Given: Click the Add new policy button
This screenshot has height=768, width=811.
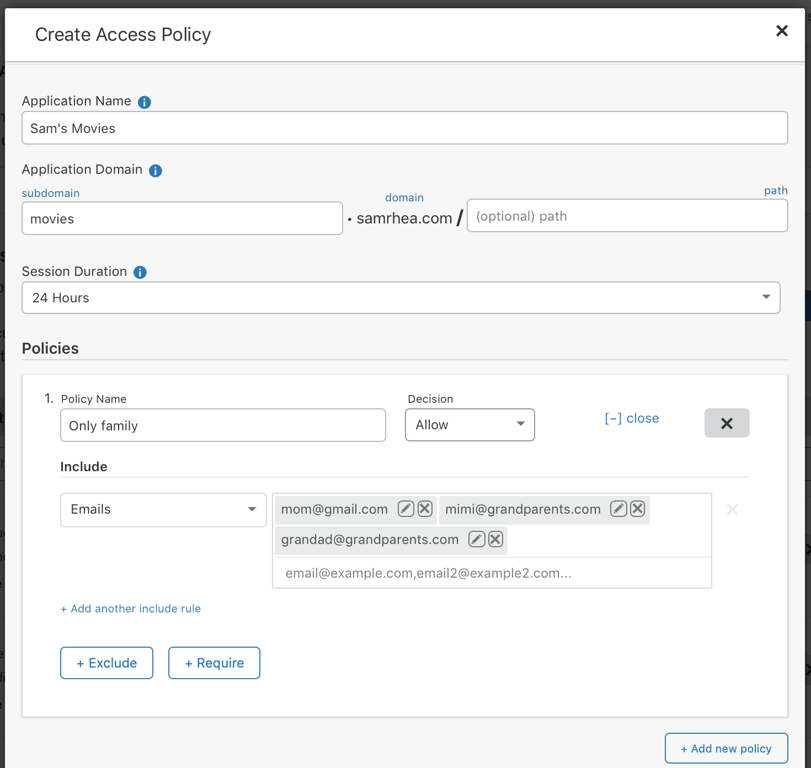Looking at the screenshot, I should point(726,748).
